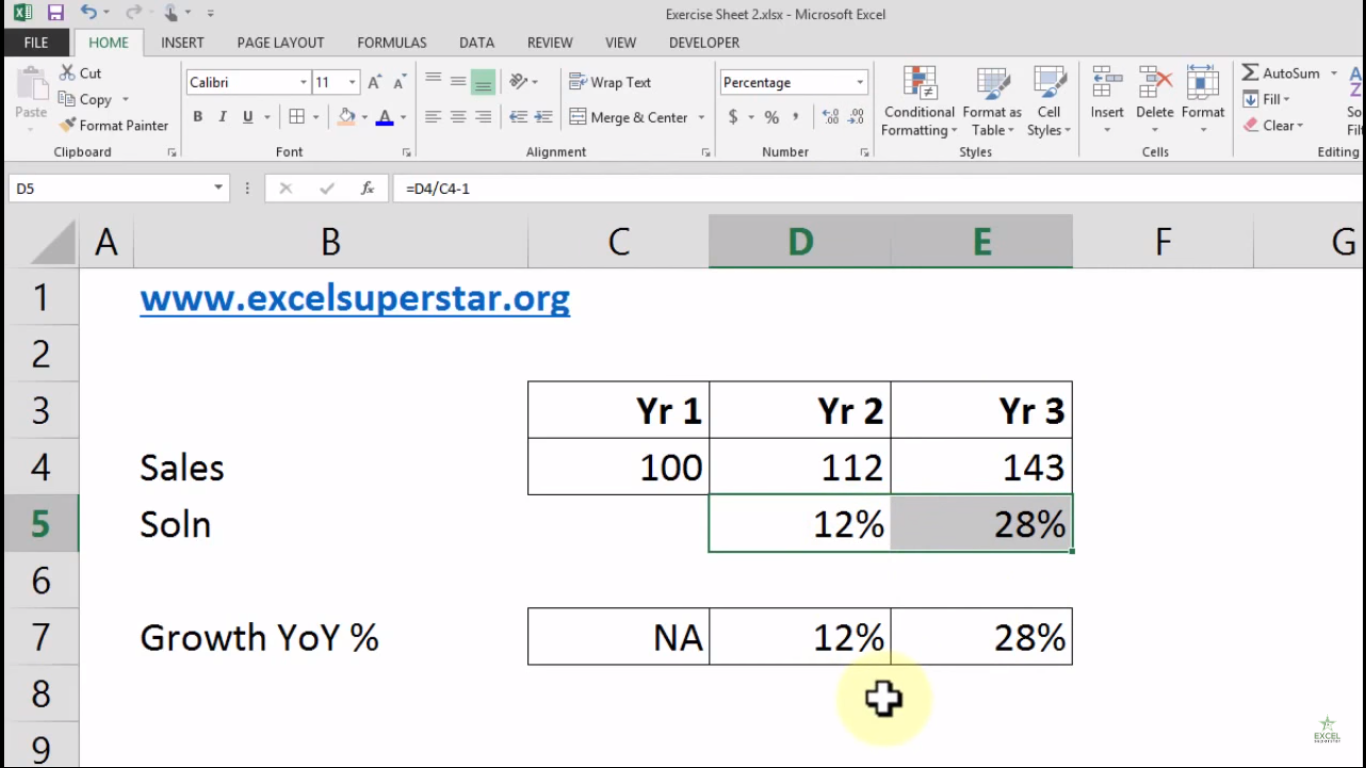
Task: Click the Orientation text angle icon
Action: pyautogui.click(x=518, y=82)
